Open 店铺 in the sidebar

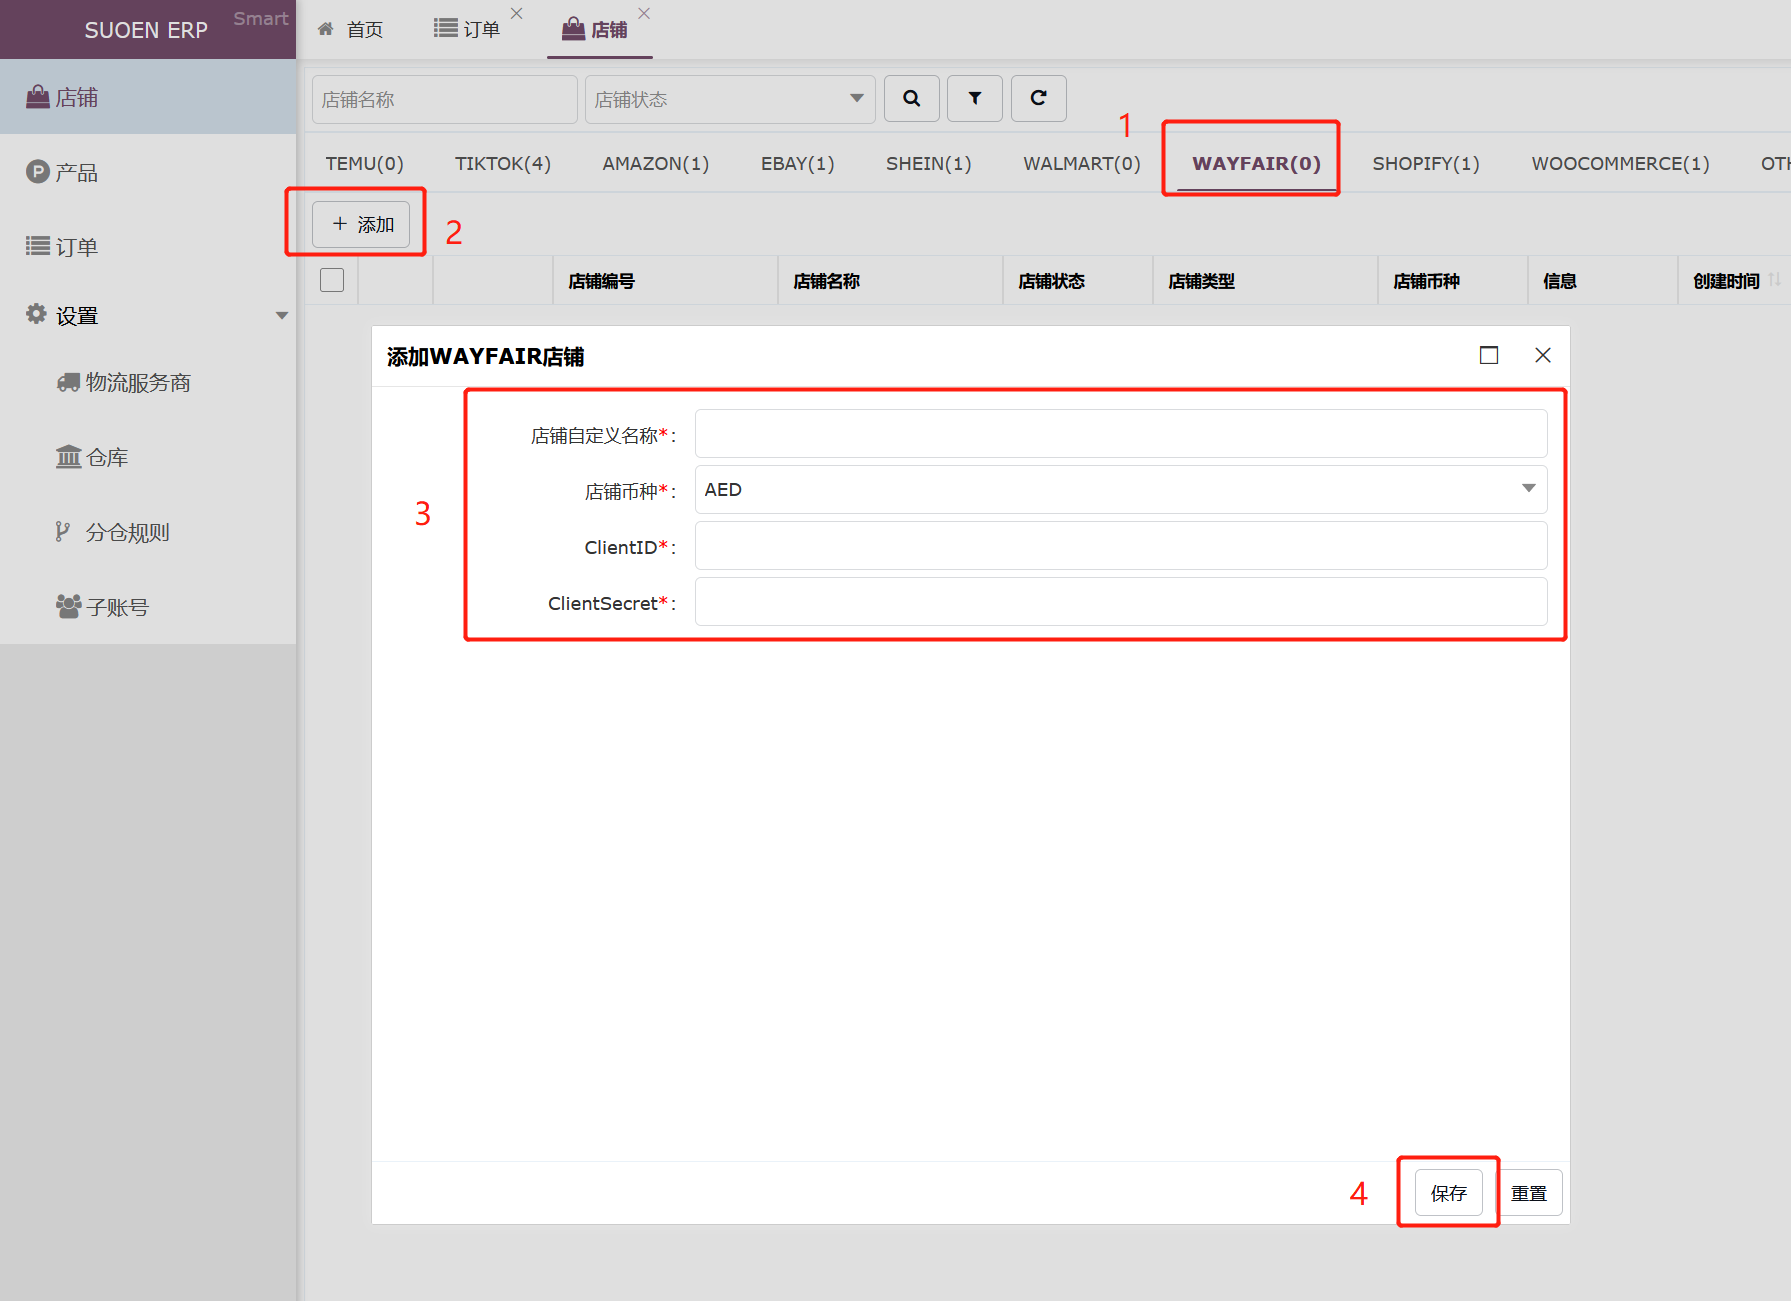pyautogui.click(x=148, y=97)
